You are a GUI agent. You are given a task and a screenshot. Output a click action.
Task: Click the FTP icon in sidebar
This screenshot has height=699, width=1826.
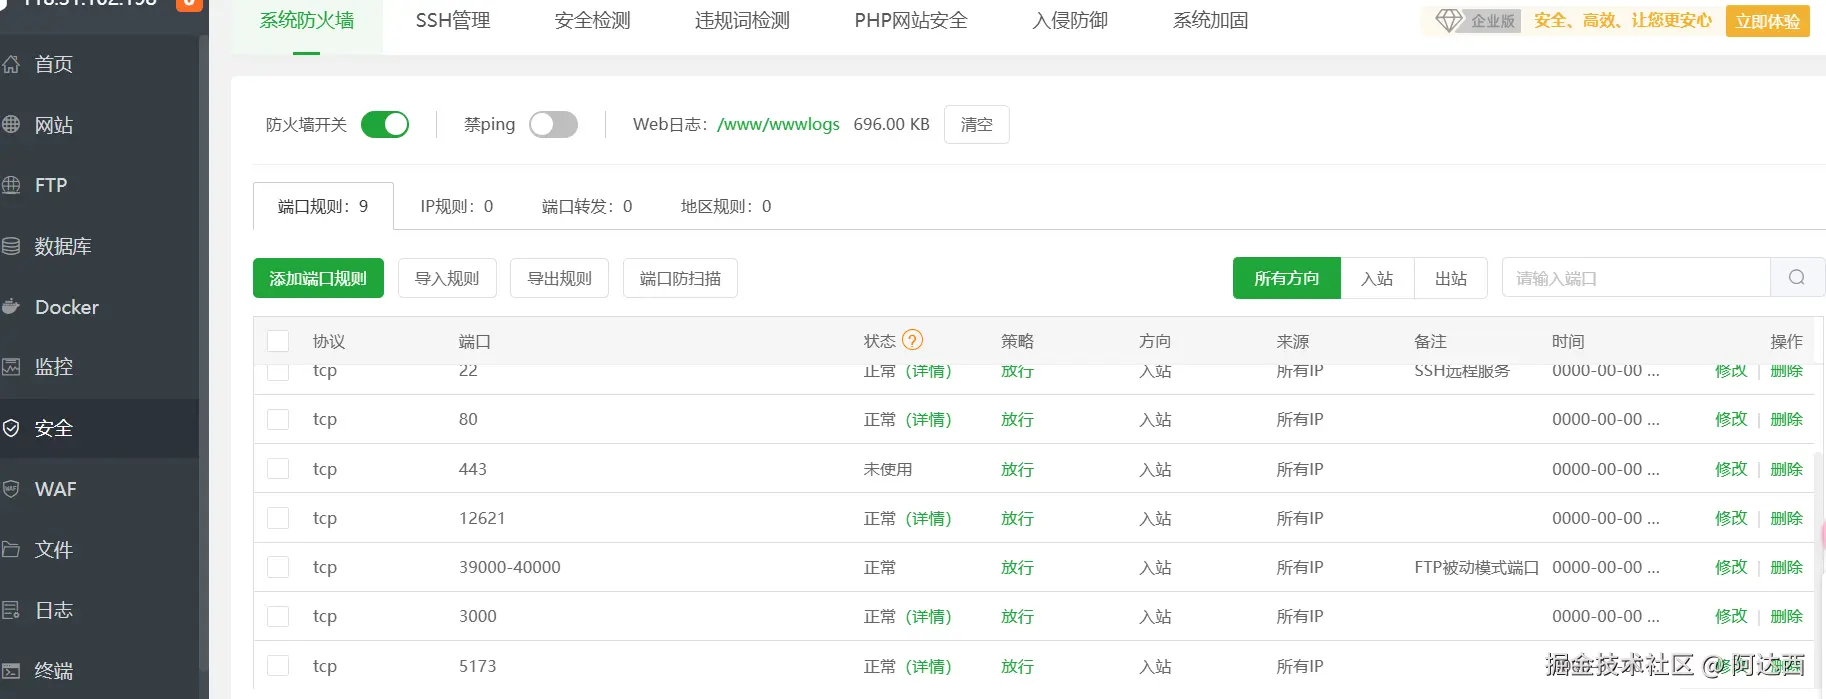pyautogui.click(x=11, y=185)
